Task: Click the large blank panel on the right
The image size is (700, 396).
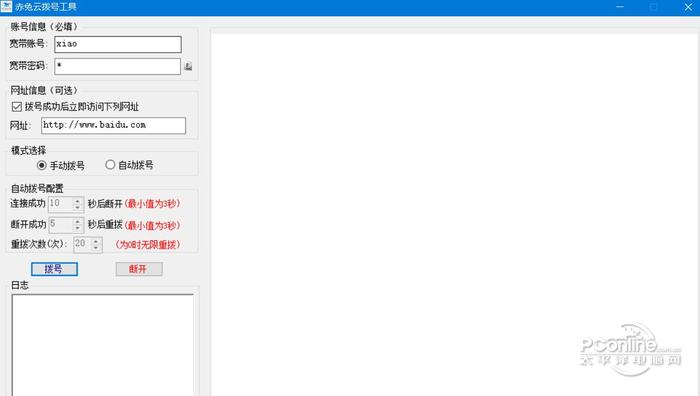Action: coord(455,213)
